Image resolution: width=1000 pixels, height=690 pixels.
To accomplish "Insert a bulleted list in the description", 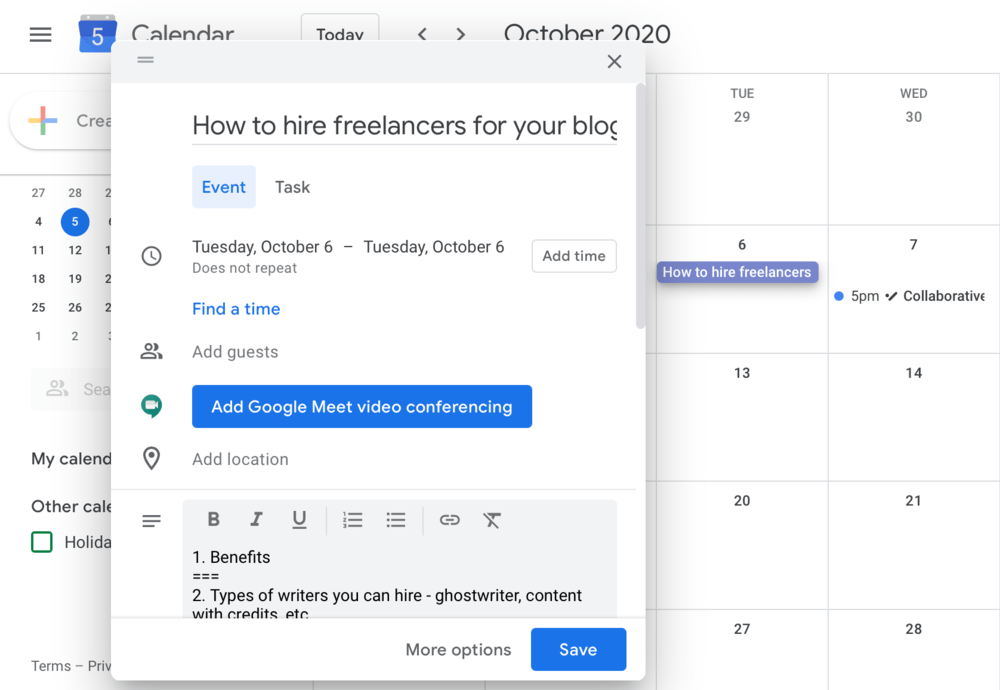I will [x=395, y=520].
